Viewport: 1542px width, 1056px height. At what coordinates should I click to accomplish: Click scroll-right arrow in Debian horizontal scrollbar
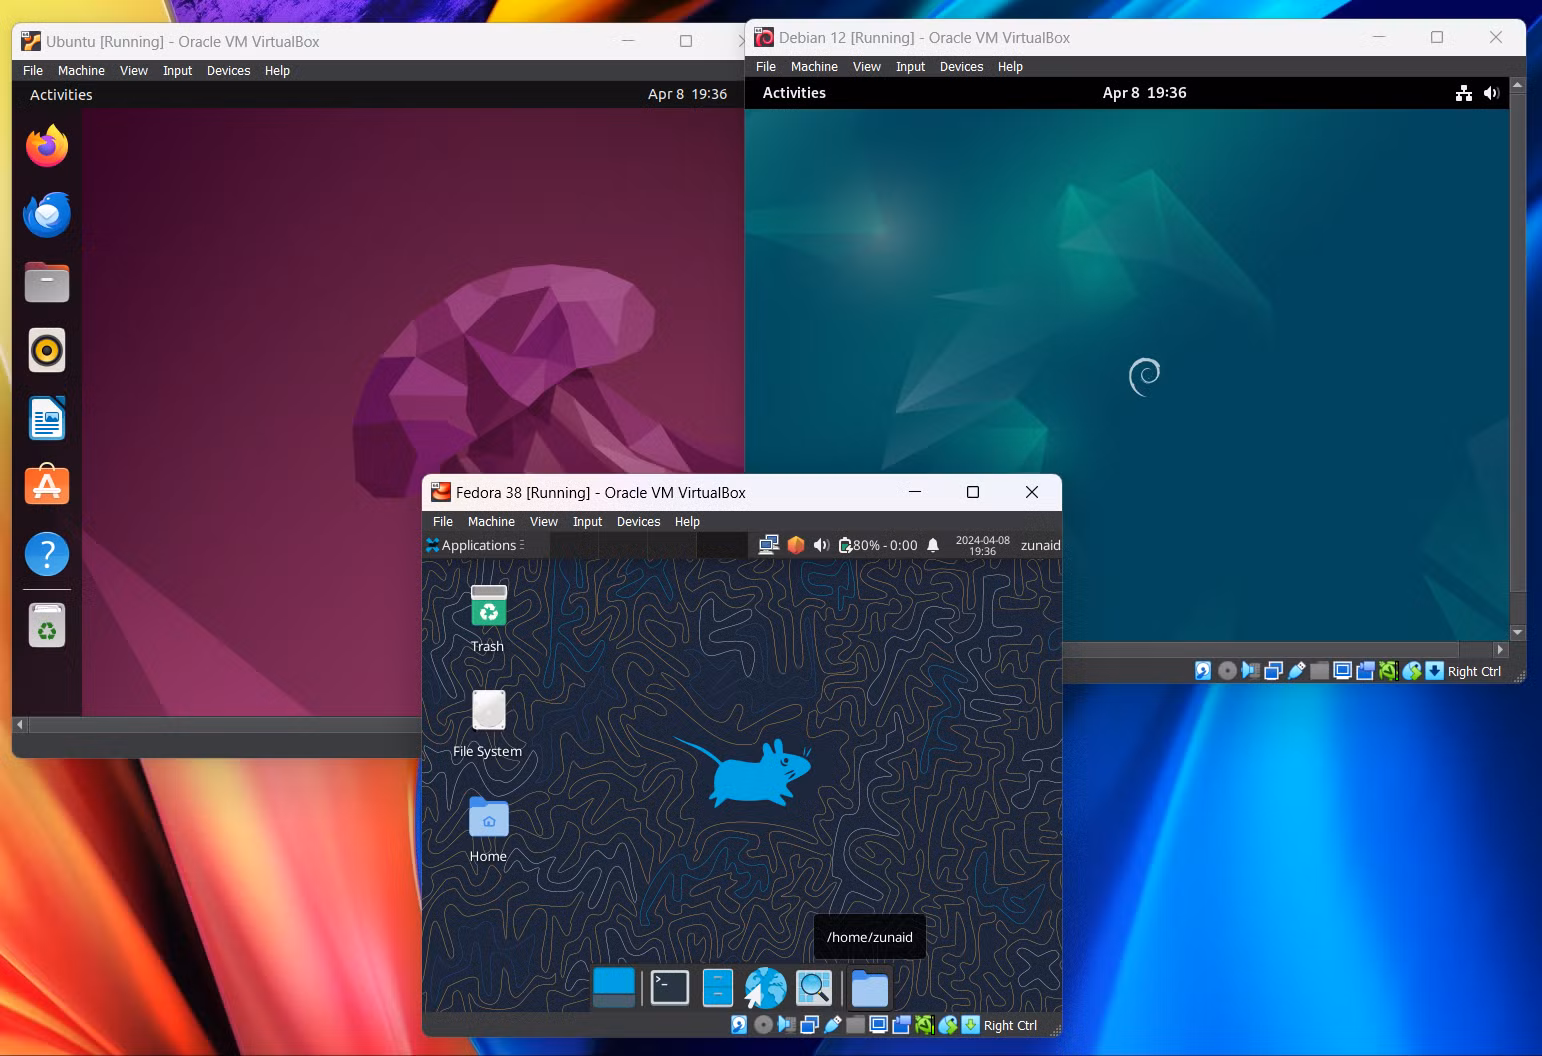tap(1499, 649)
